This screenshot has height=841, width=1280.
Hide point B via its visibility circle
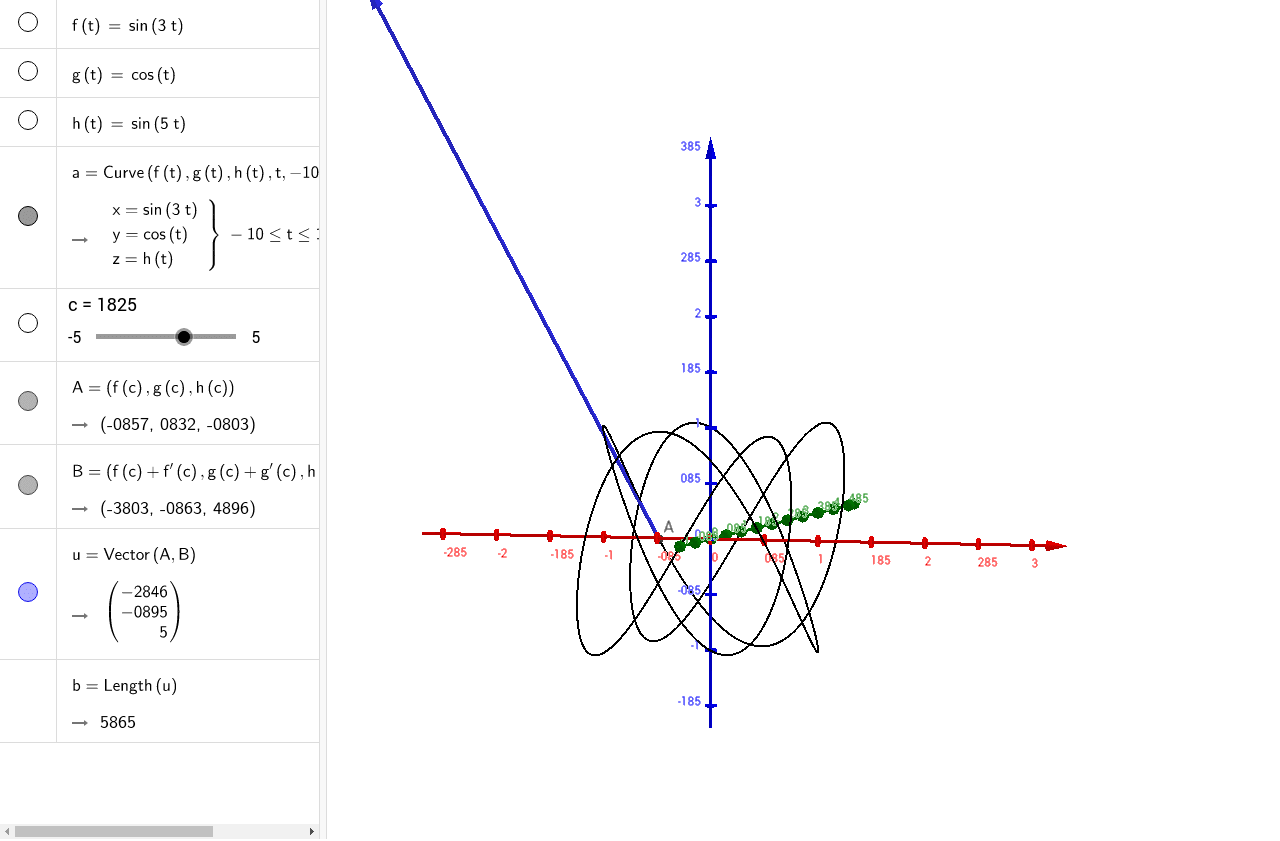click(x=28, y=485)
